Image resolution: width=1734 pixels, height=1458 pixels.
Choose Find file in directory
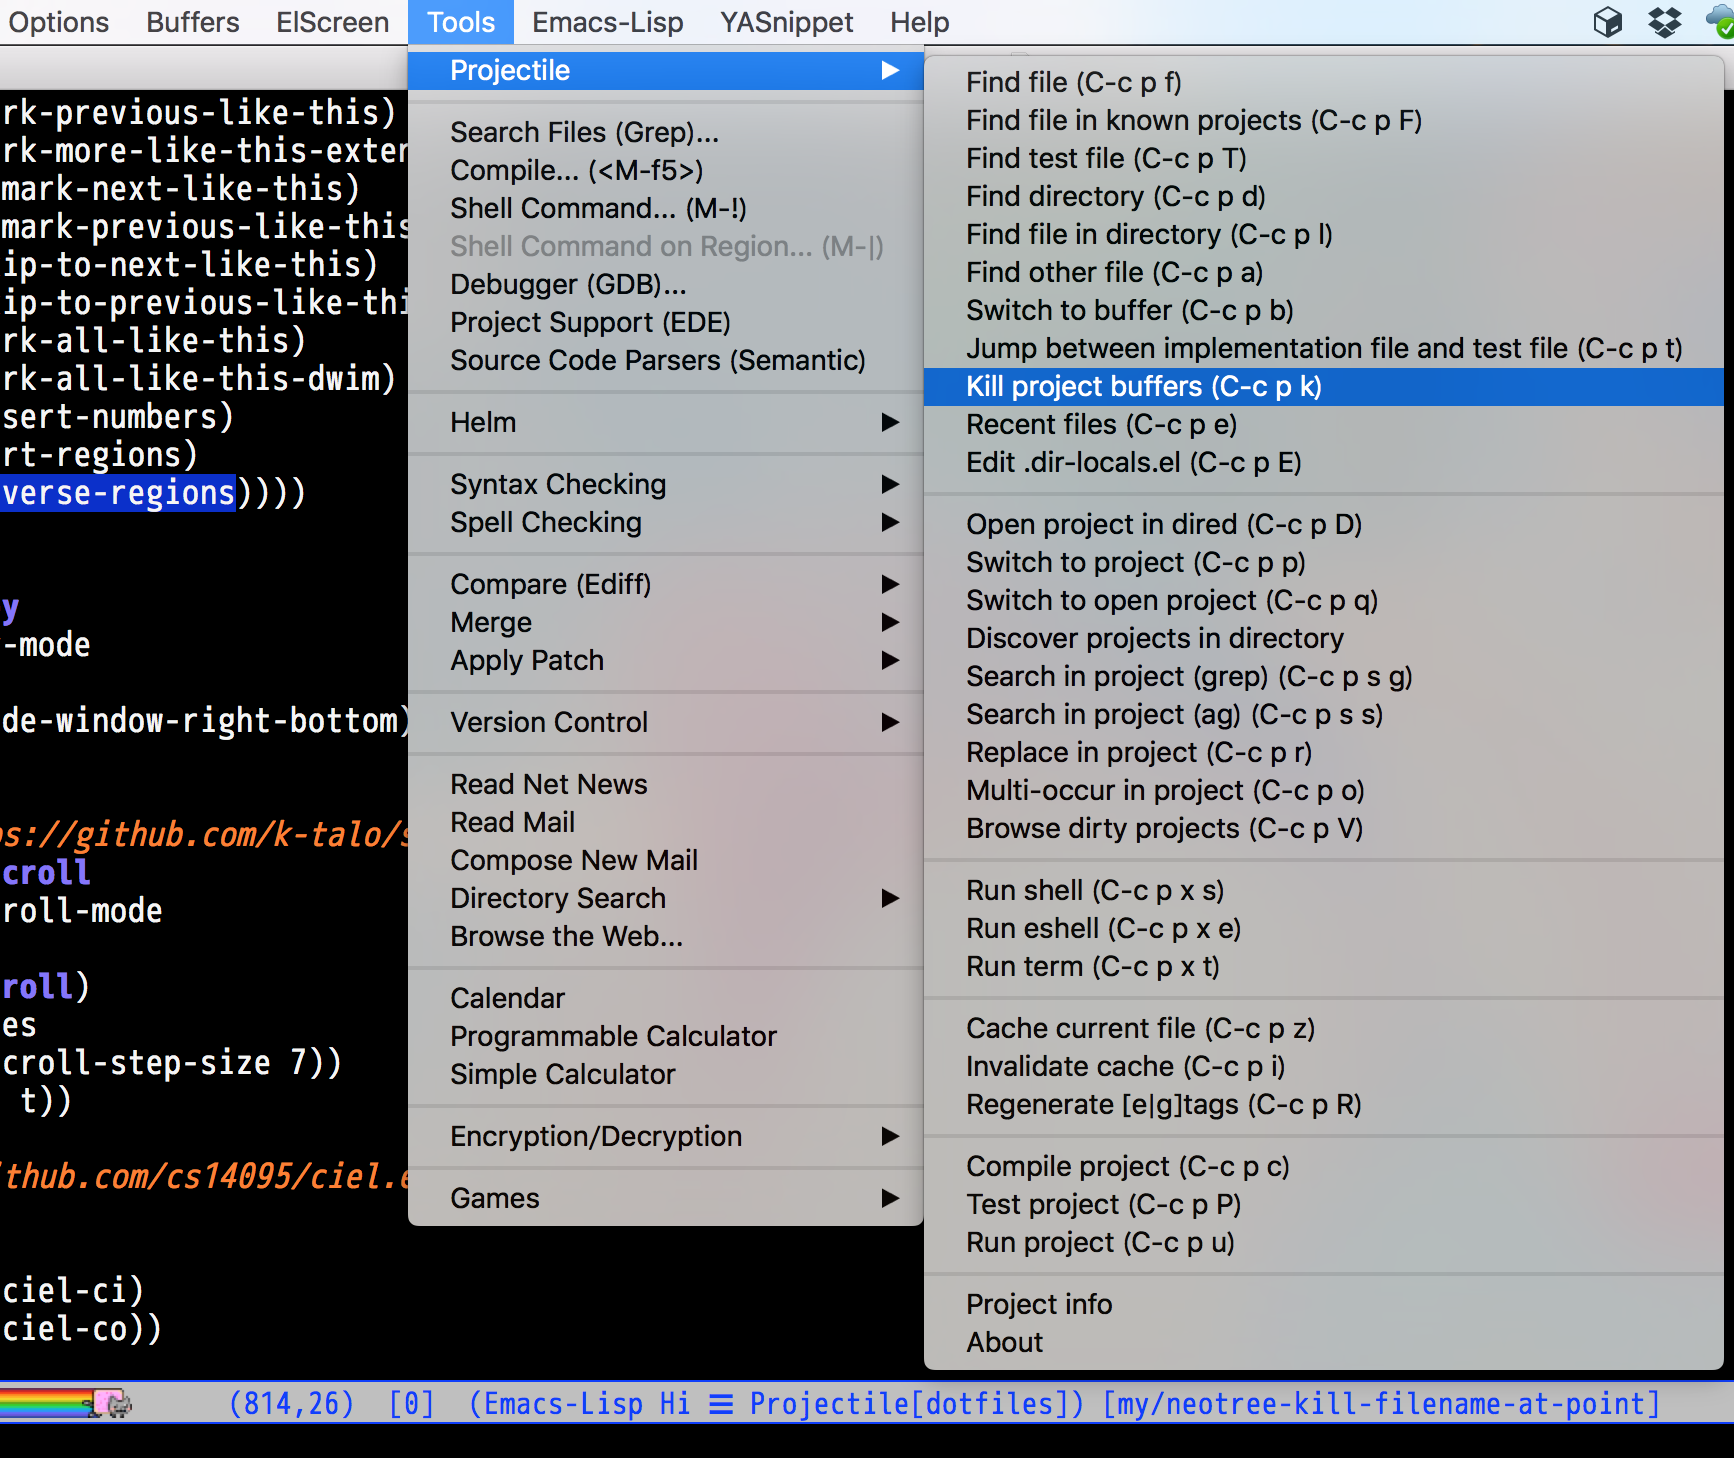click(x=1324, y=234)
